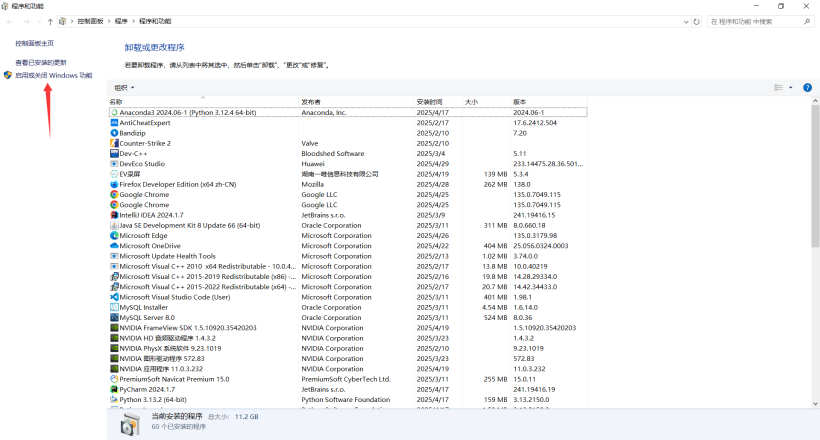Click the vertical scrollbar thumb
The width and height of the screenshot is (820, 440).
[x=815, y=176]
